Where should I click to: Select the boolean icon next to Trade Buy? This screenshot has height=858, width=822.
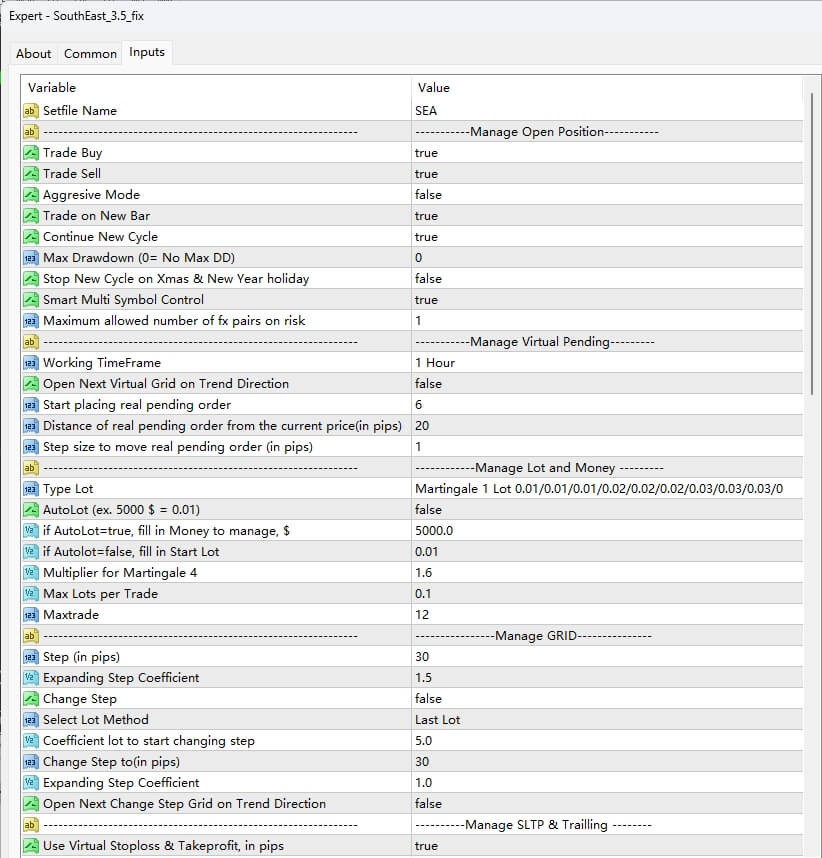tap(31, 152)
